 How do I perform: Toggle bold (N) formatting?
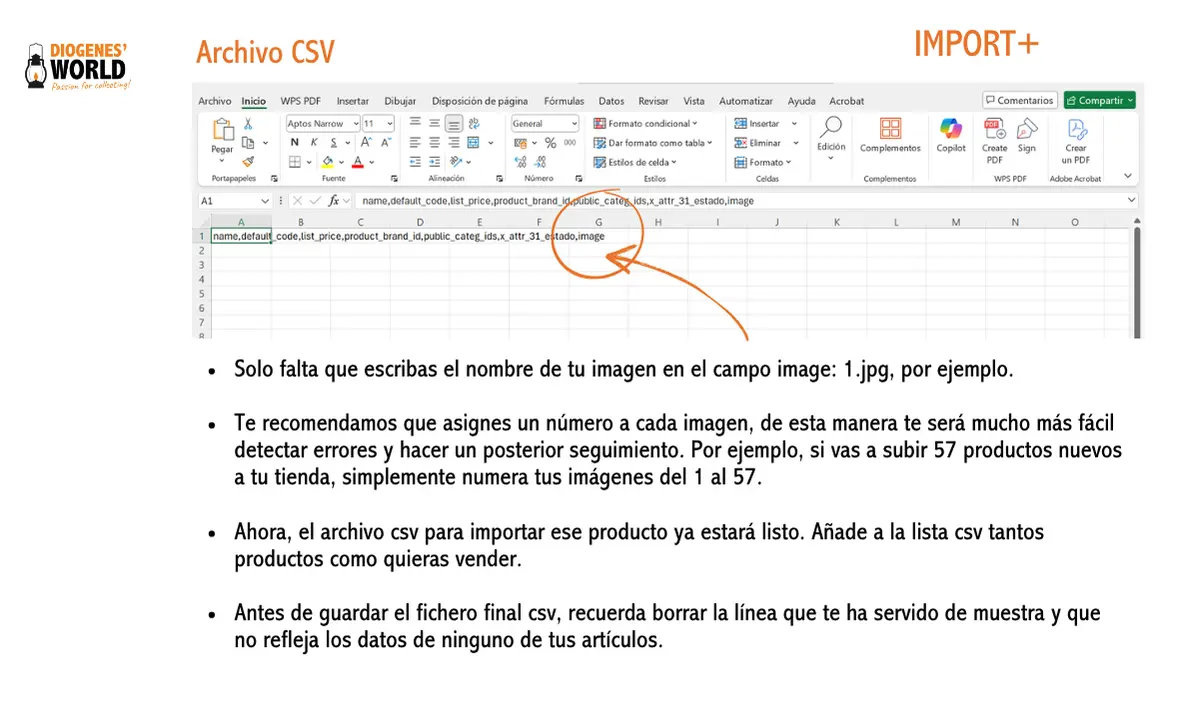coord(295,143)
